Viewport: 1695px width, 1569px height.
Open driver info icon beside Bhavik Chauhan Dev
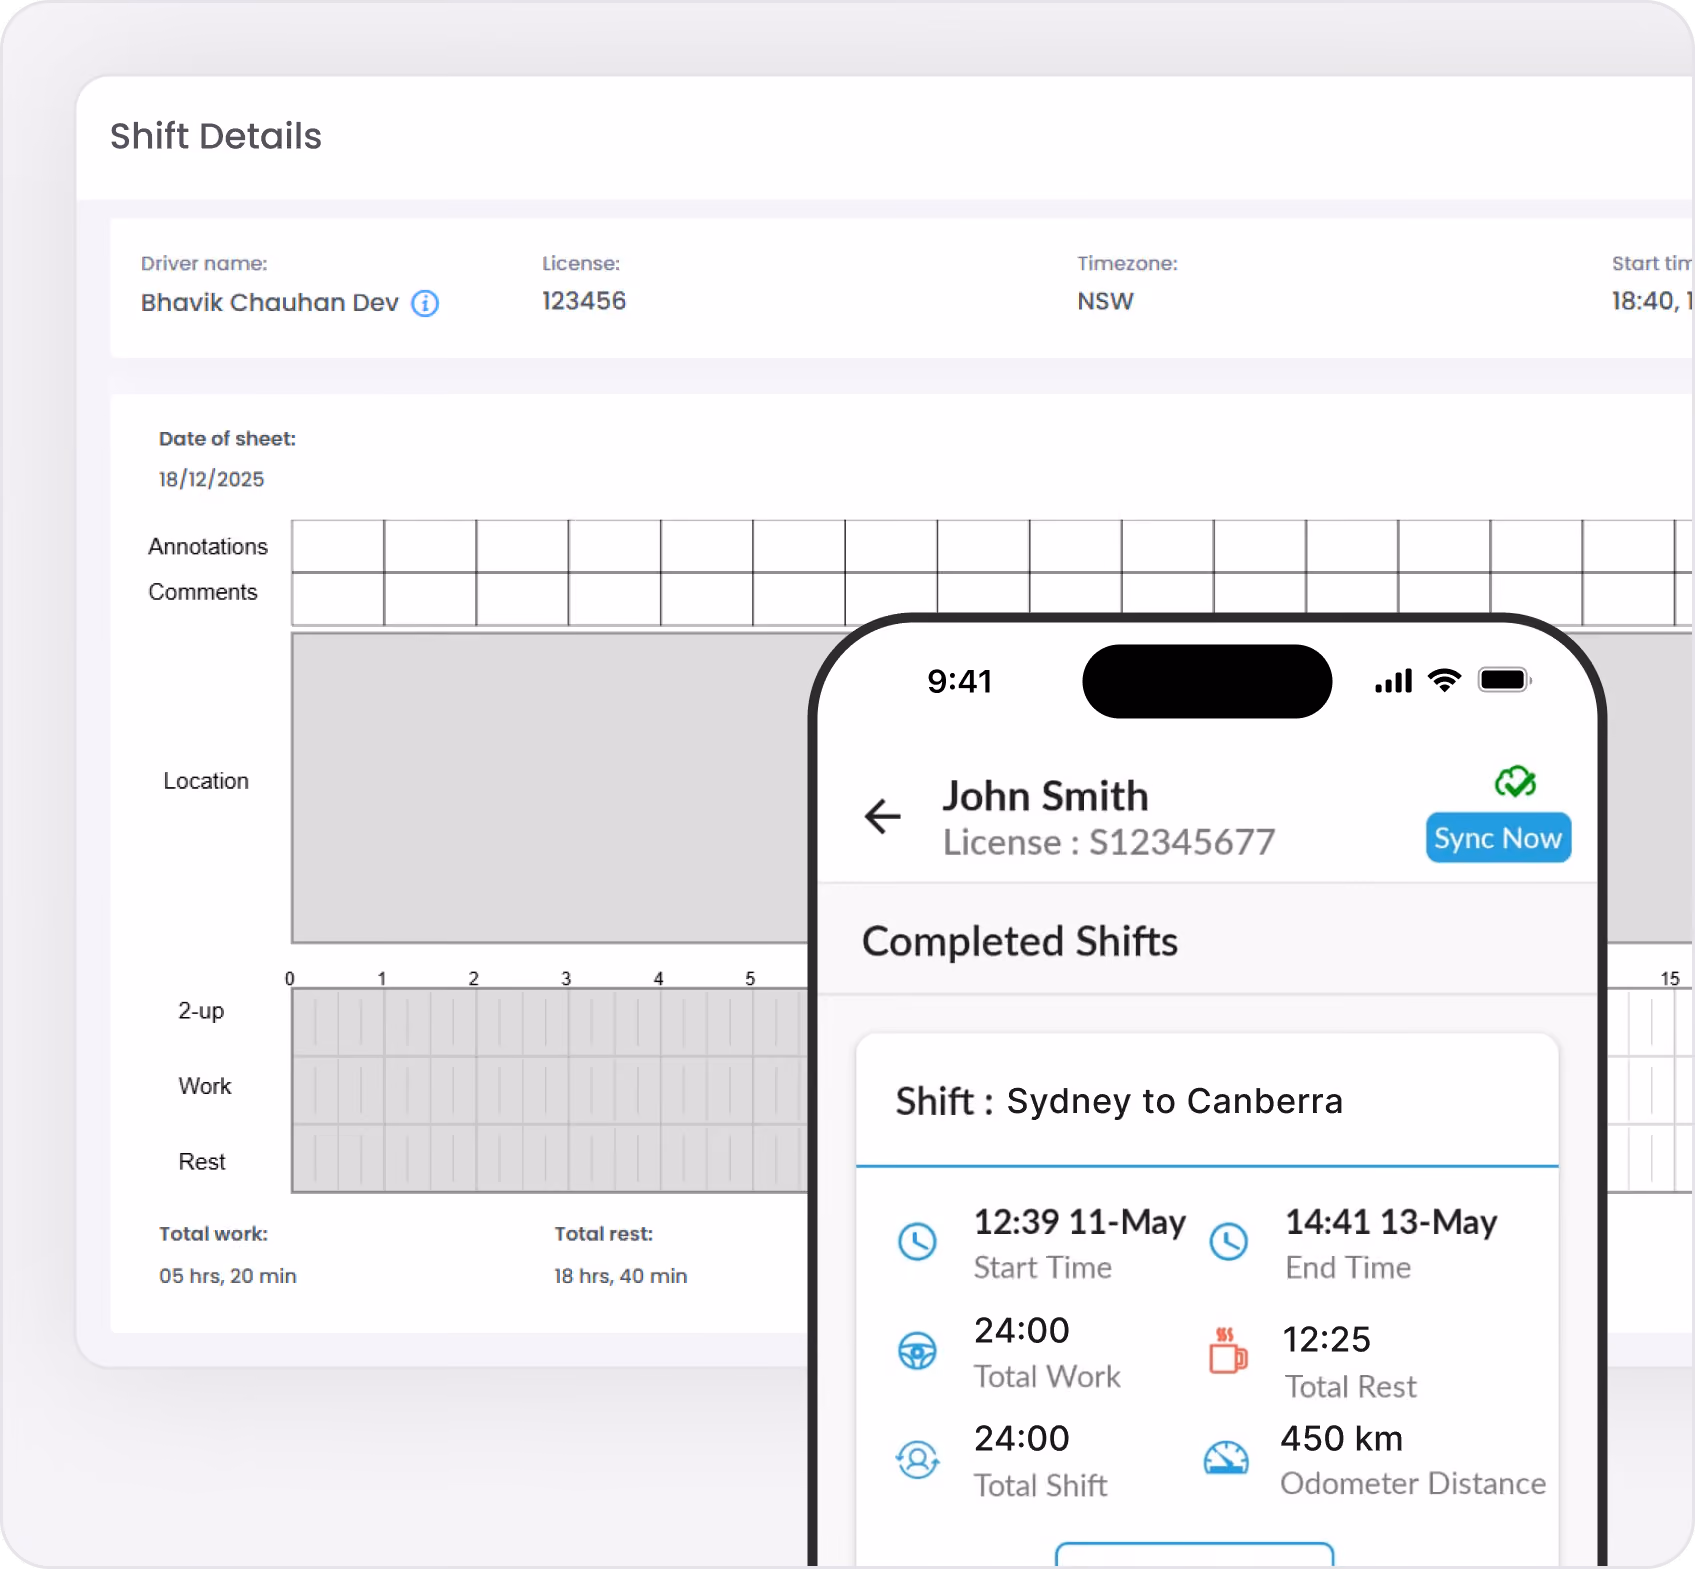[425, 303]
